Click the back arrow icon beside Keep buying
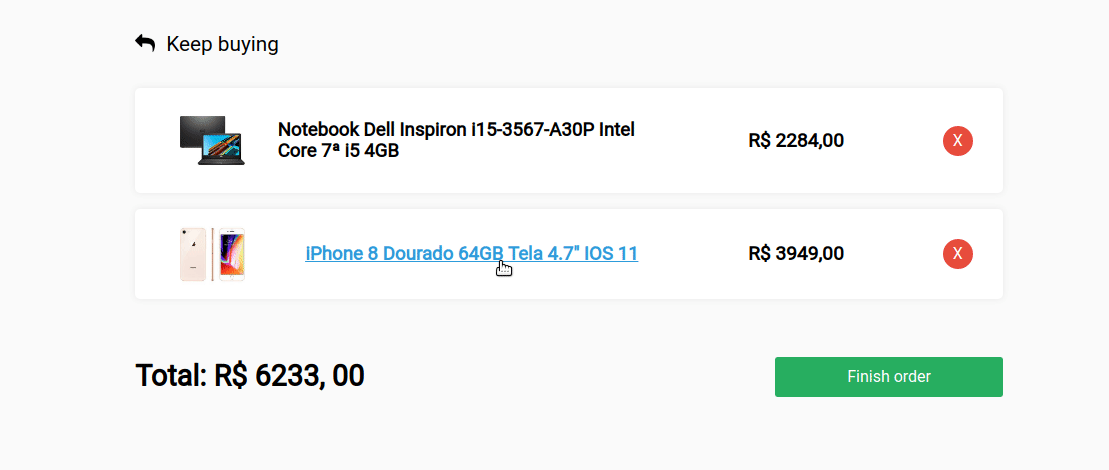 pos(145,43)
